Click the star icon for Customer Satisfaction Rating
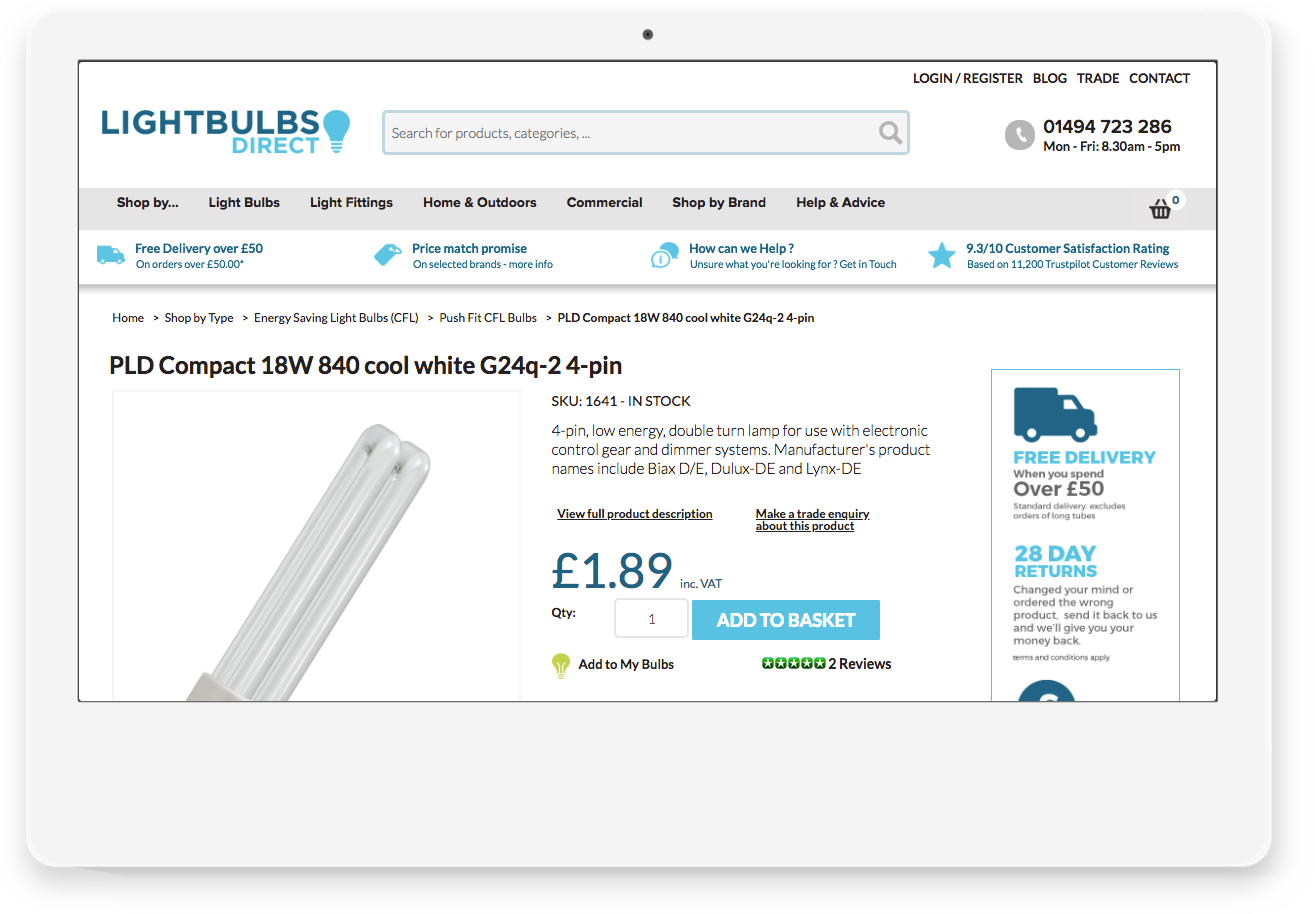Screen dimensions: 1315x914 pos(941,255)
